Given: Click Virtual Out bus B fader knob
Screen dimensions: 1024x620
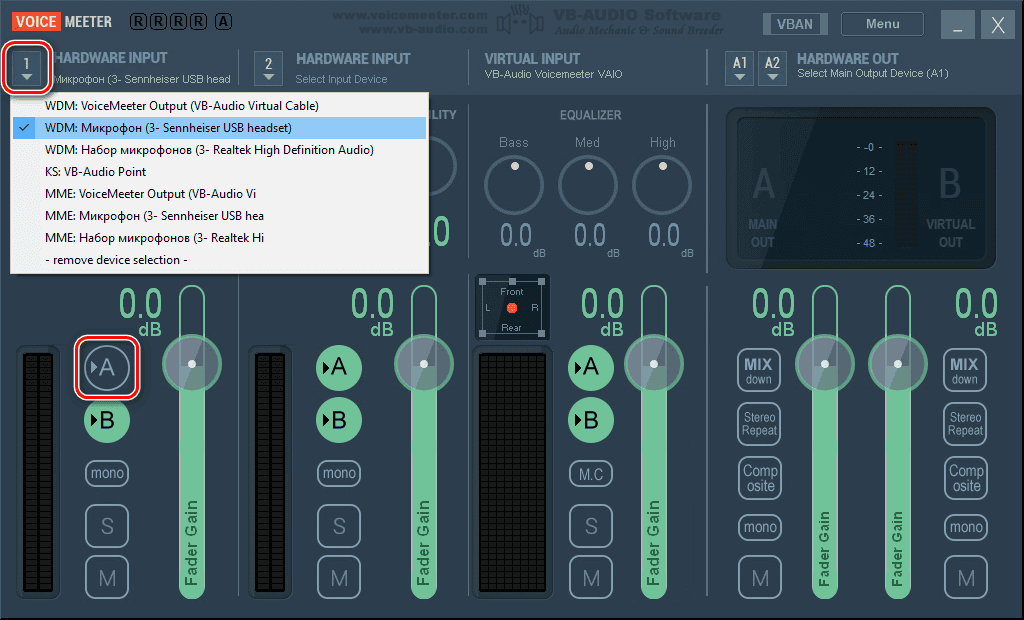Looking at the screenshot, I should tap(898, 364).
